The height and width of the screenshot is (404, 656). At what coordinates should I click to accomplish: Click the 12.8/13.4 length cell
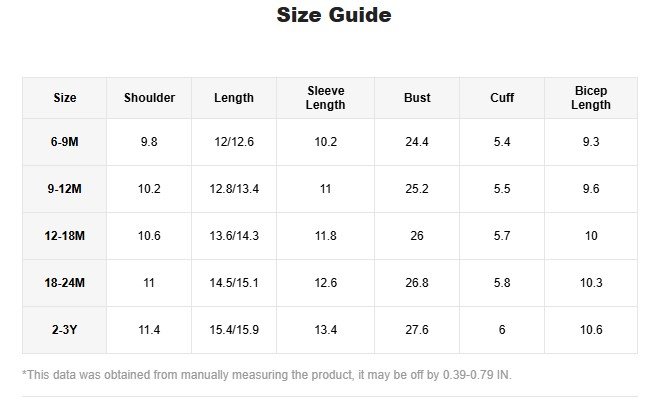(234, 189)
